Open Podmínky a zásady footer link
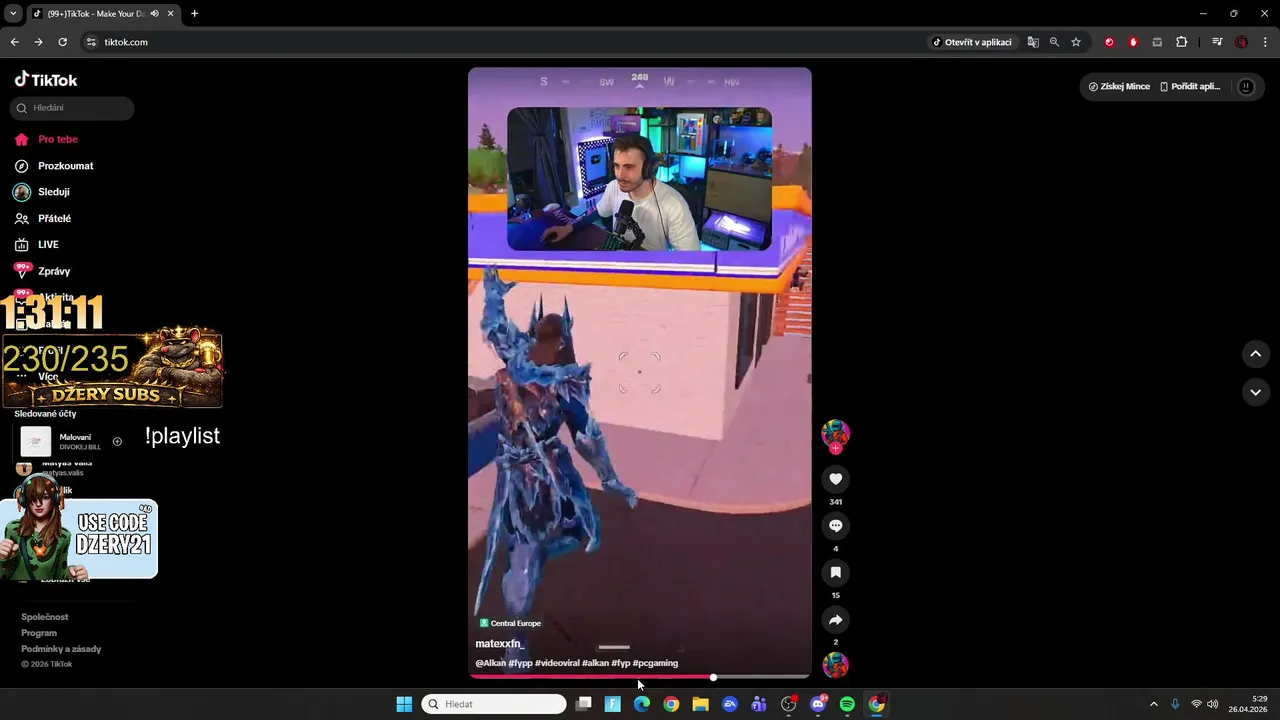Image resolution: width=1280 pixels, height=720 pixels. pyautogui.click(x=61, y=649)
